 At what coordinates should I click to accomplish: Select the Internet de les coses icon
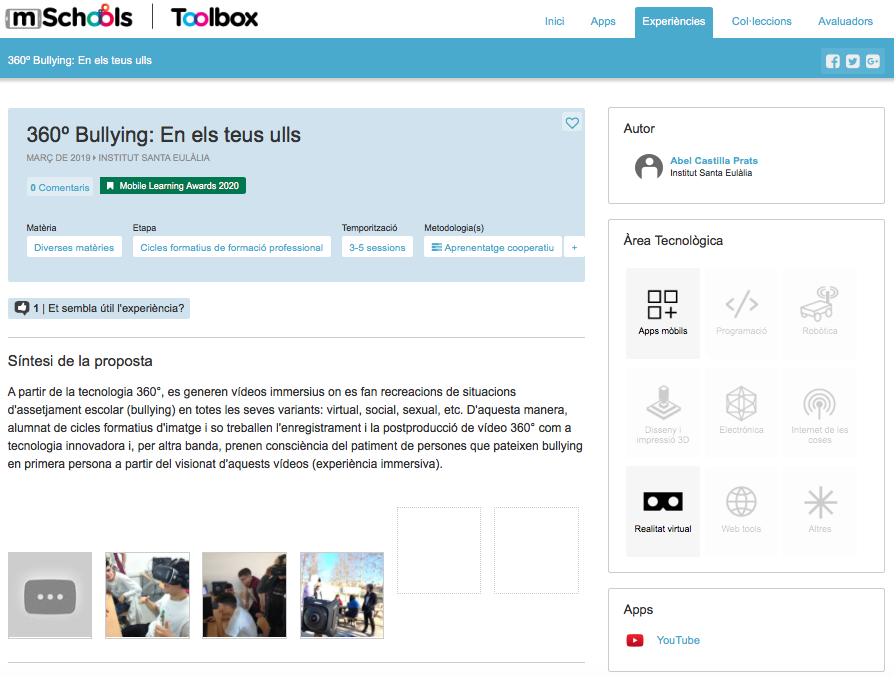pyautogui.click(x=819, y=412)
